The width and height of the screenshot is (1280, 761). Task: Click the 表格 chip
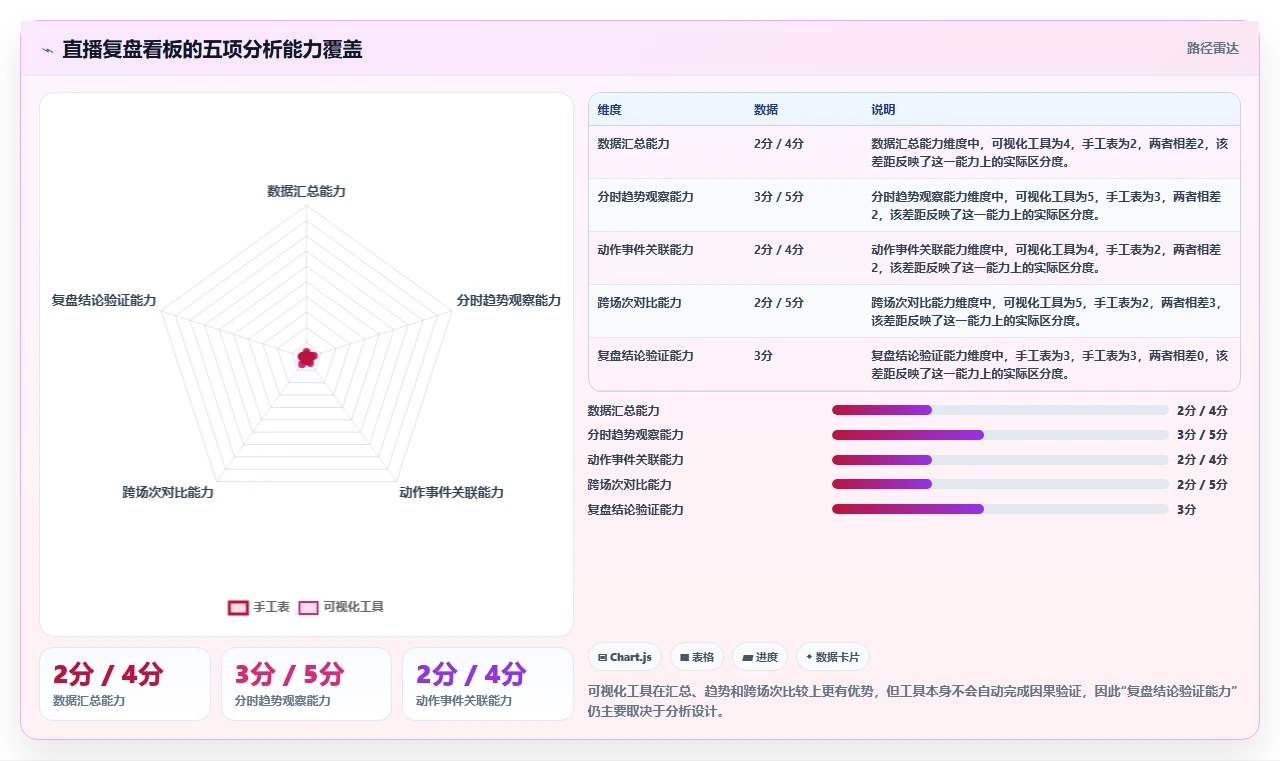click(x=697, y=657)
